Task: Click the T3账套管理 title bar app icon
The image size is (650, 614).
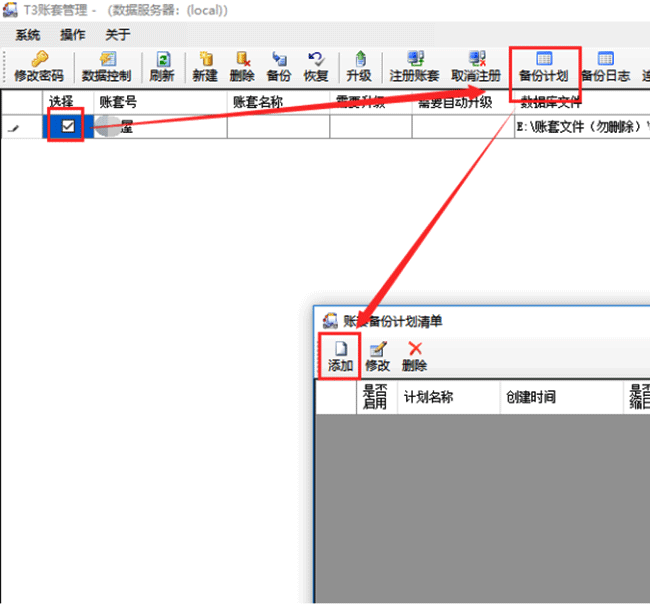Action: [10, 10]
